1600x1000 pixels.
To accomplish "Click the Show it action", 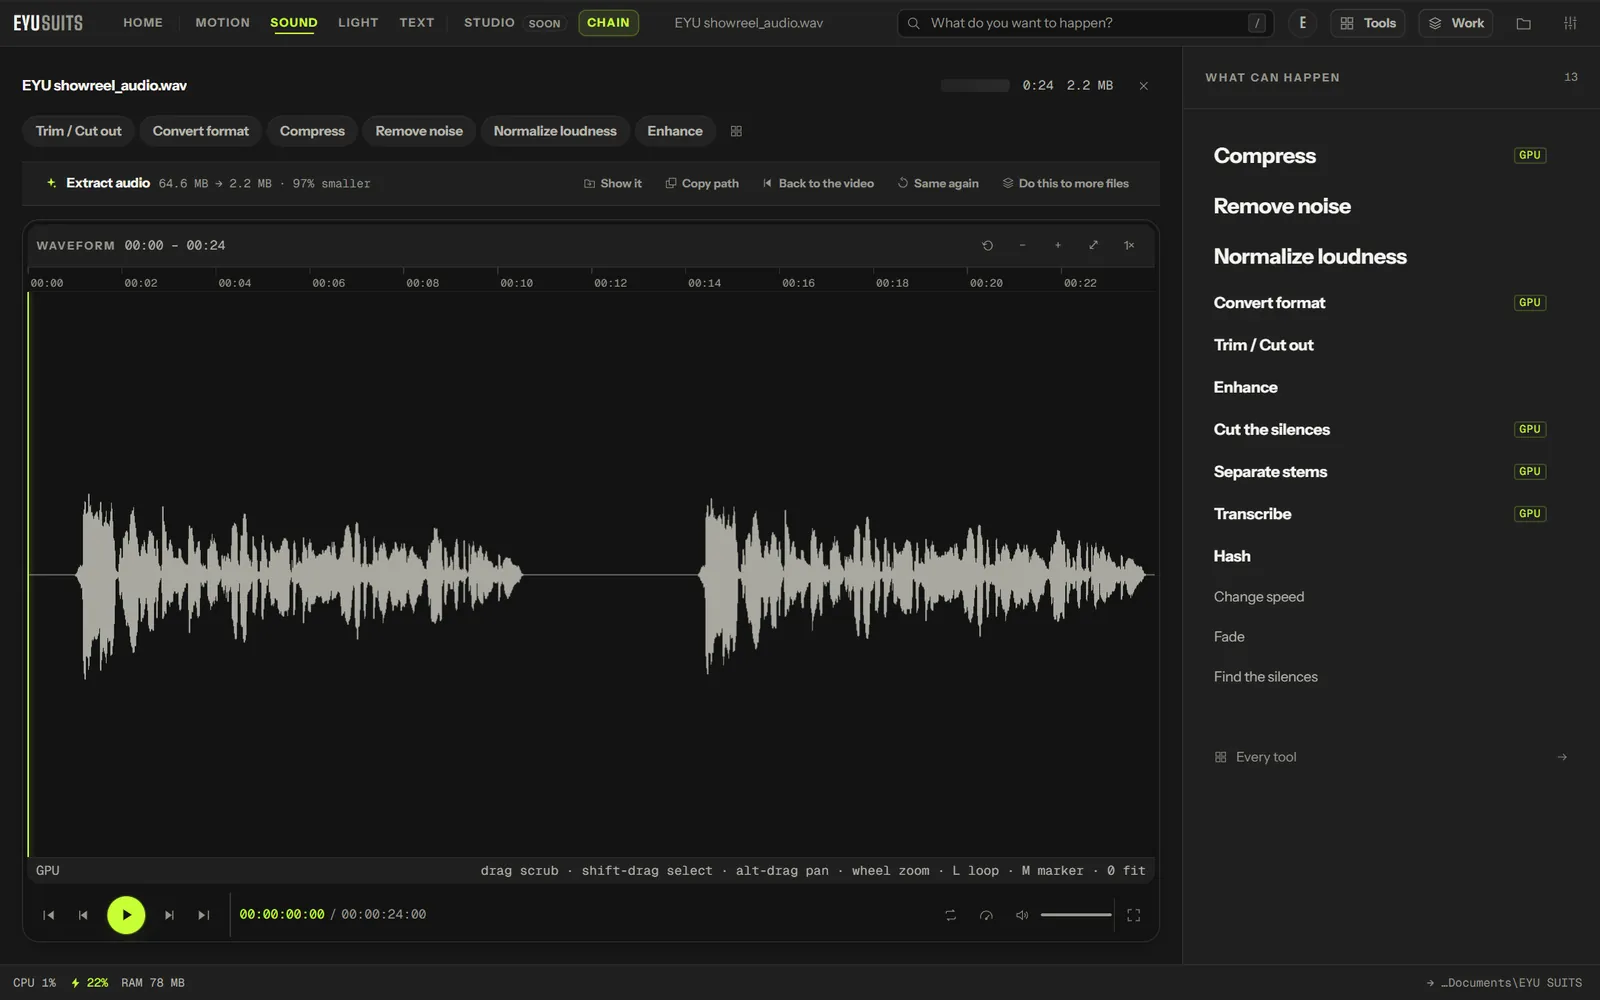I will (612, 184).
